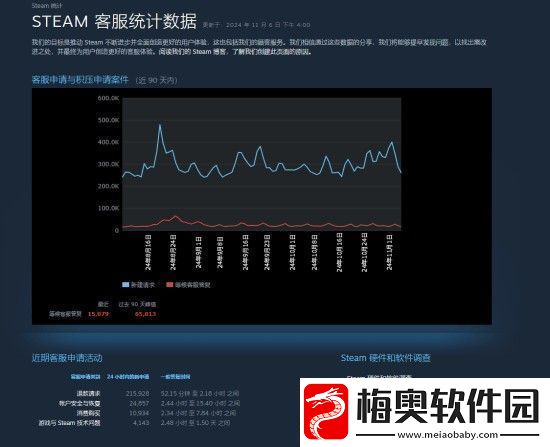Click the '退款请求' row label
Screen dimensions: 550x447
[89, 394]
